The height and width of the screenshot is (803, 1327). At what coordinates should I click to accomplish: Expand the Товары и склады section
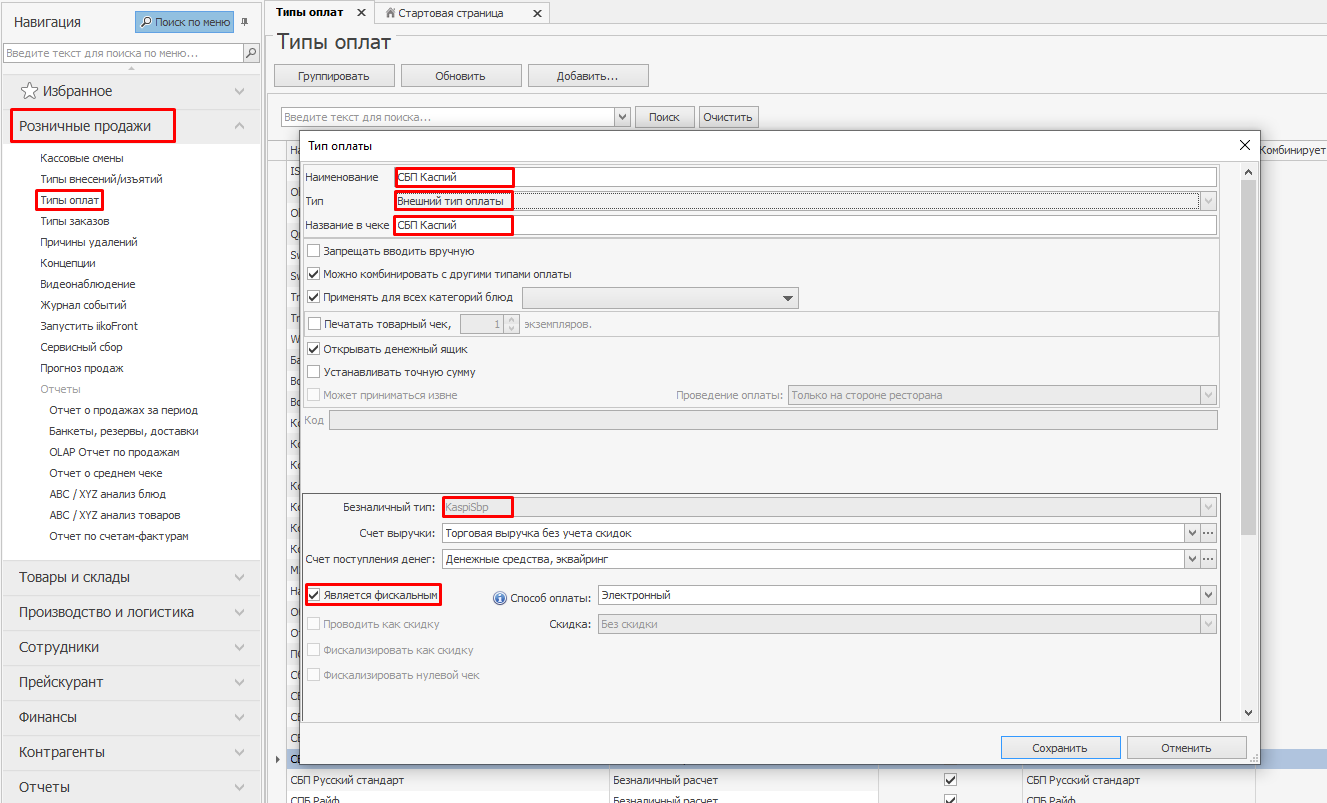pyautogui.click(x=239, y=577)
